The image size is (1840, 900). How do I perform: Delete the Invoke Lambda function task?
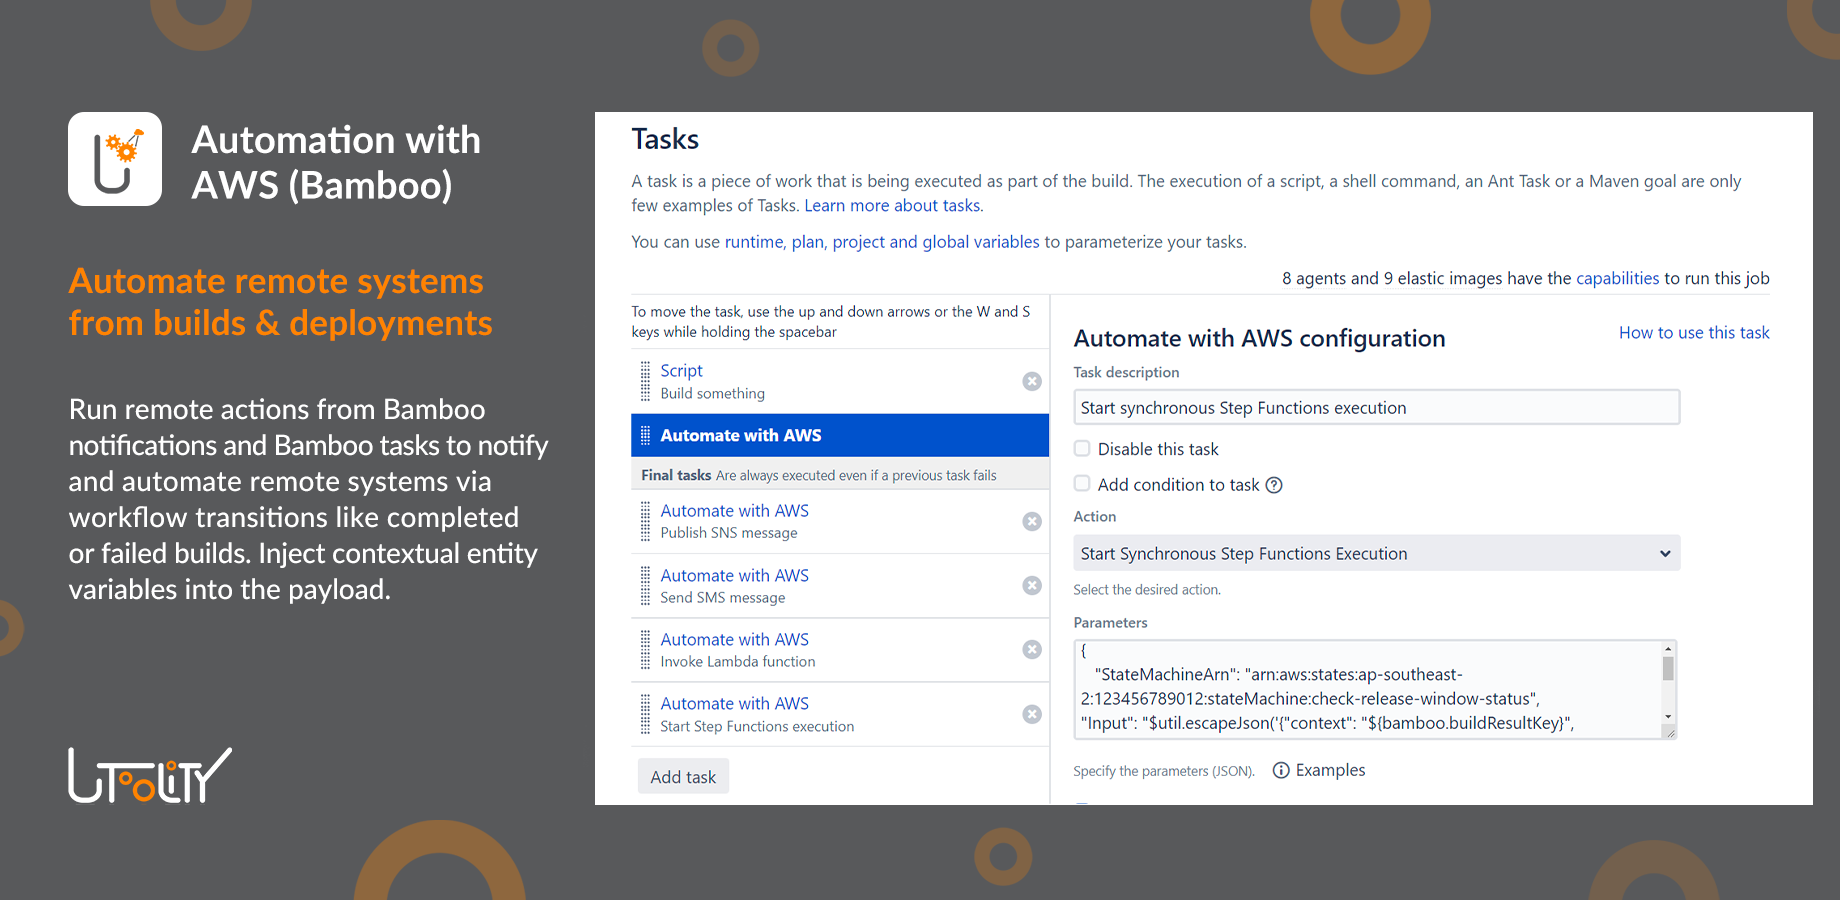tap(1032, 649)
